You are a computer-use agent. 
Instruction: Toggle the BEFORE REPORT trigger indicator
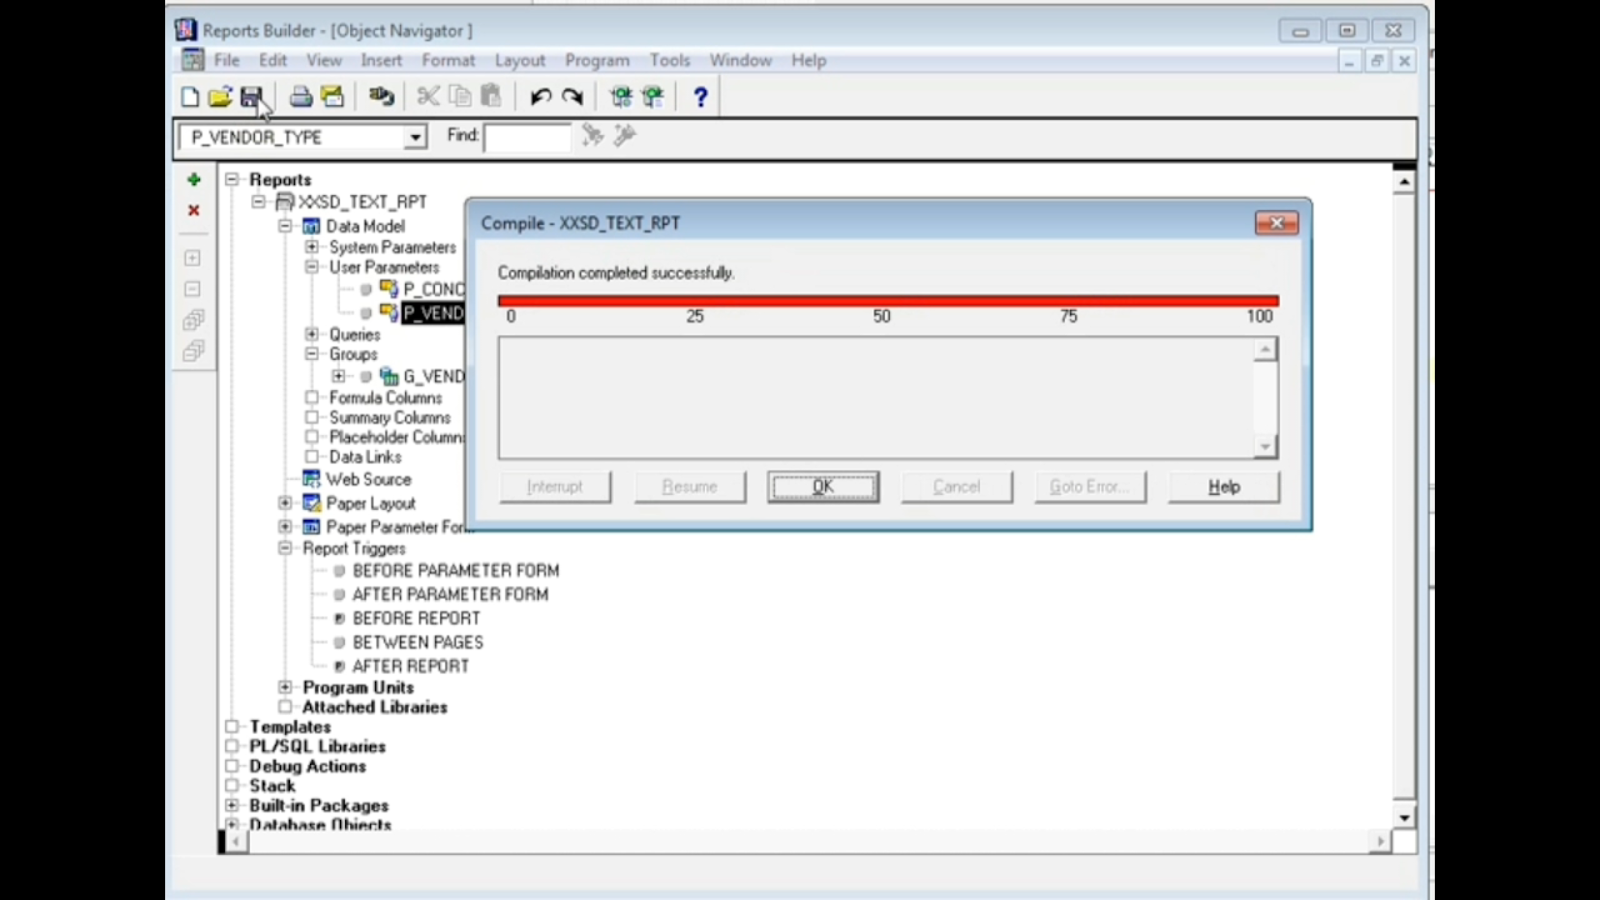[x=338, y=618]
